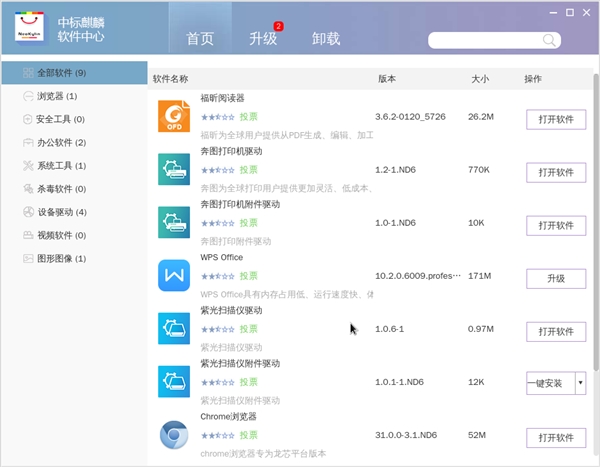Click the search input field
This screenshot has width=600, height=467.
(485, 40)
